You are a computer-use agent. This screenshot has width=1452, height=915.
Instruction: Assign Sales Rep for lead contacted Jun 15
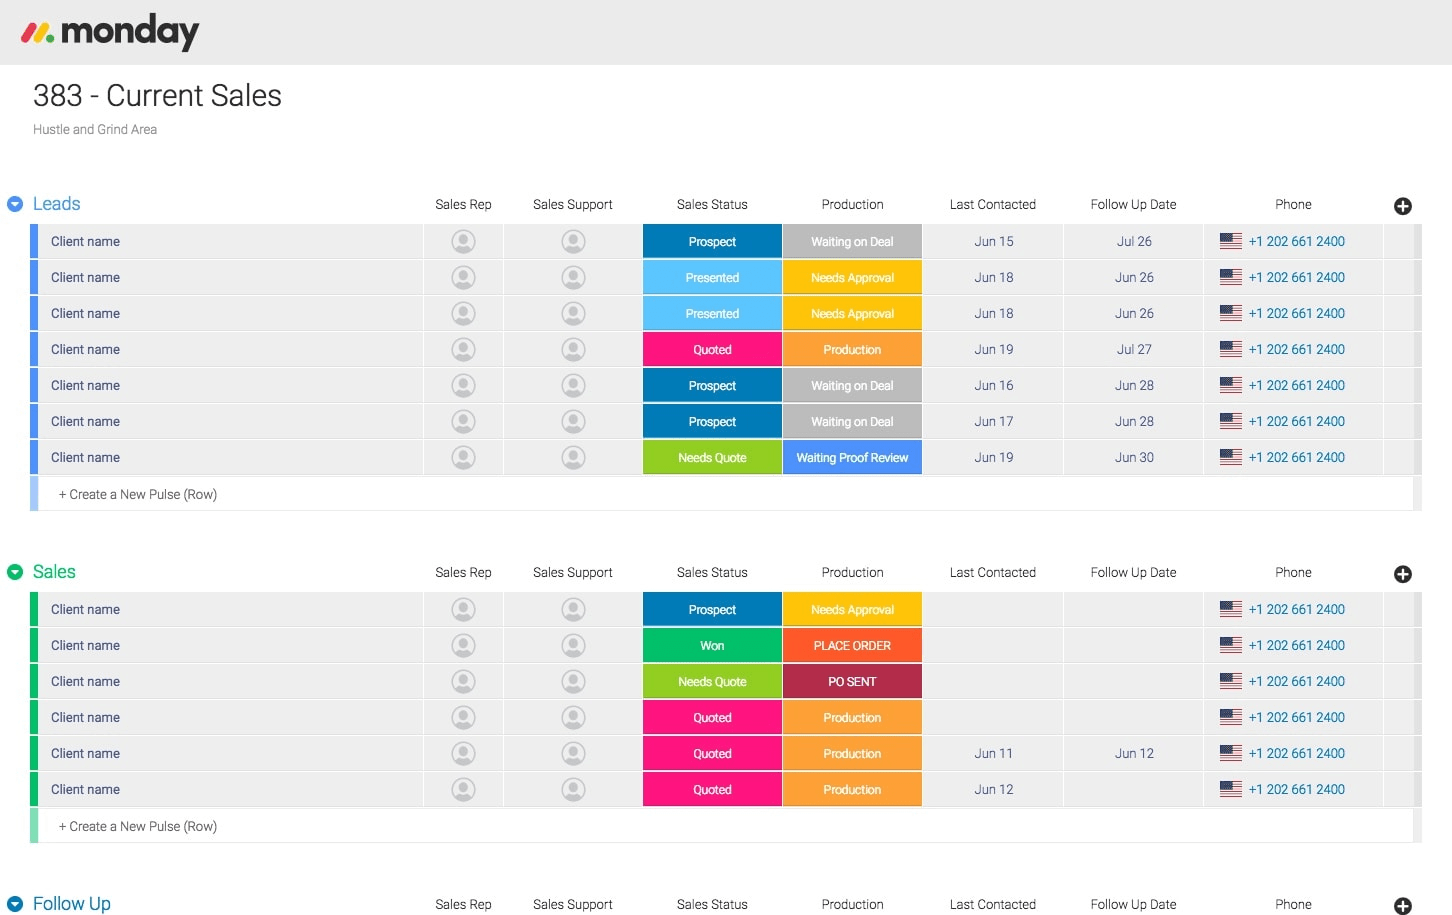[x=463, y=241]
